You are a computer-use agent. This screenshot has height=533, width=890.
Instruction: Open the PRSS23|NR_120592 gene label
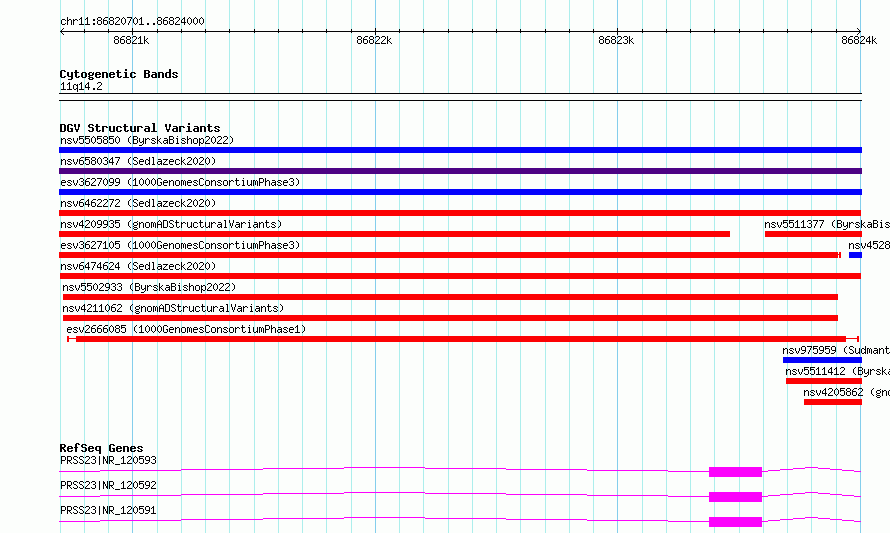[x=108, y=485]
